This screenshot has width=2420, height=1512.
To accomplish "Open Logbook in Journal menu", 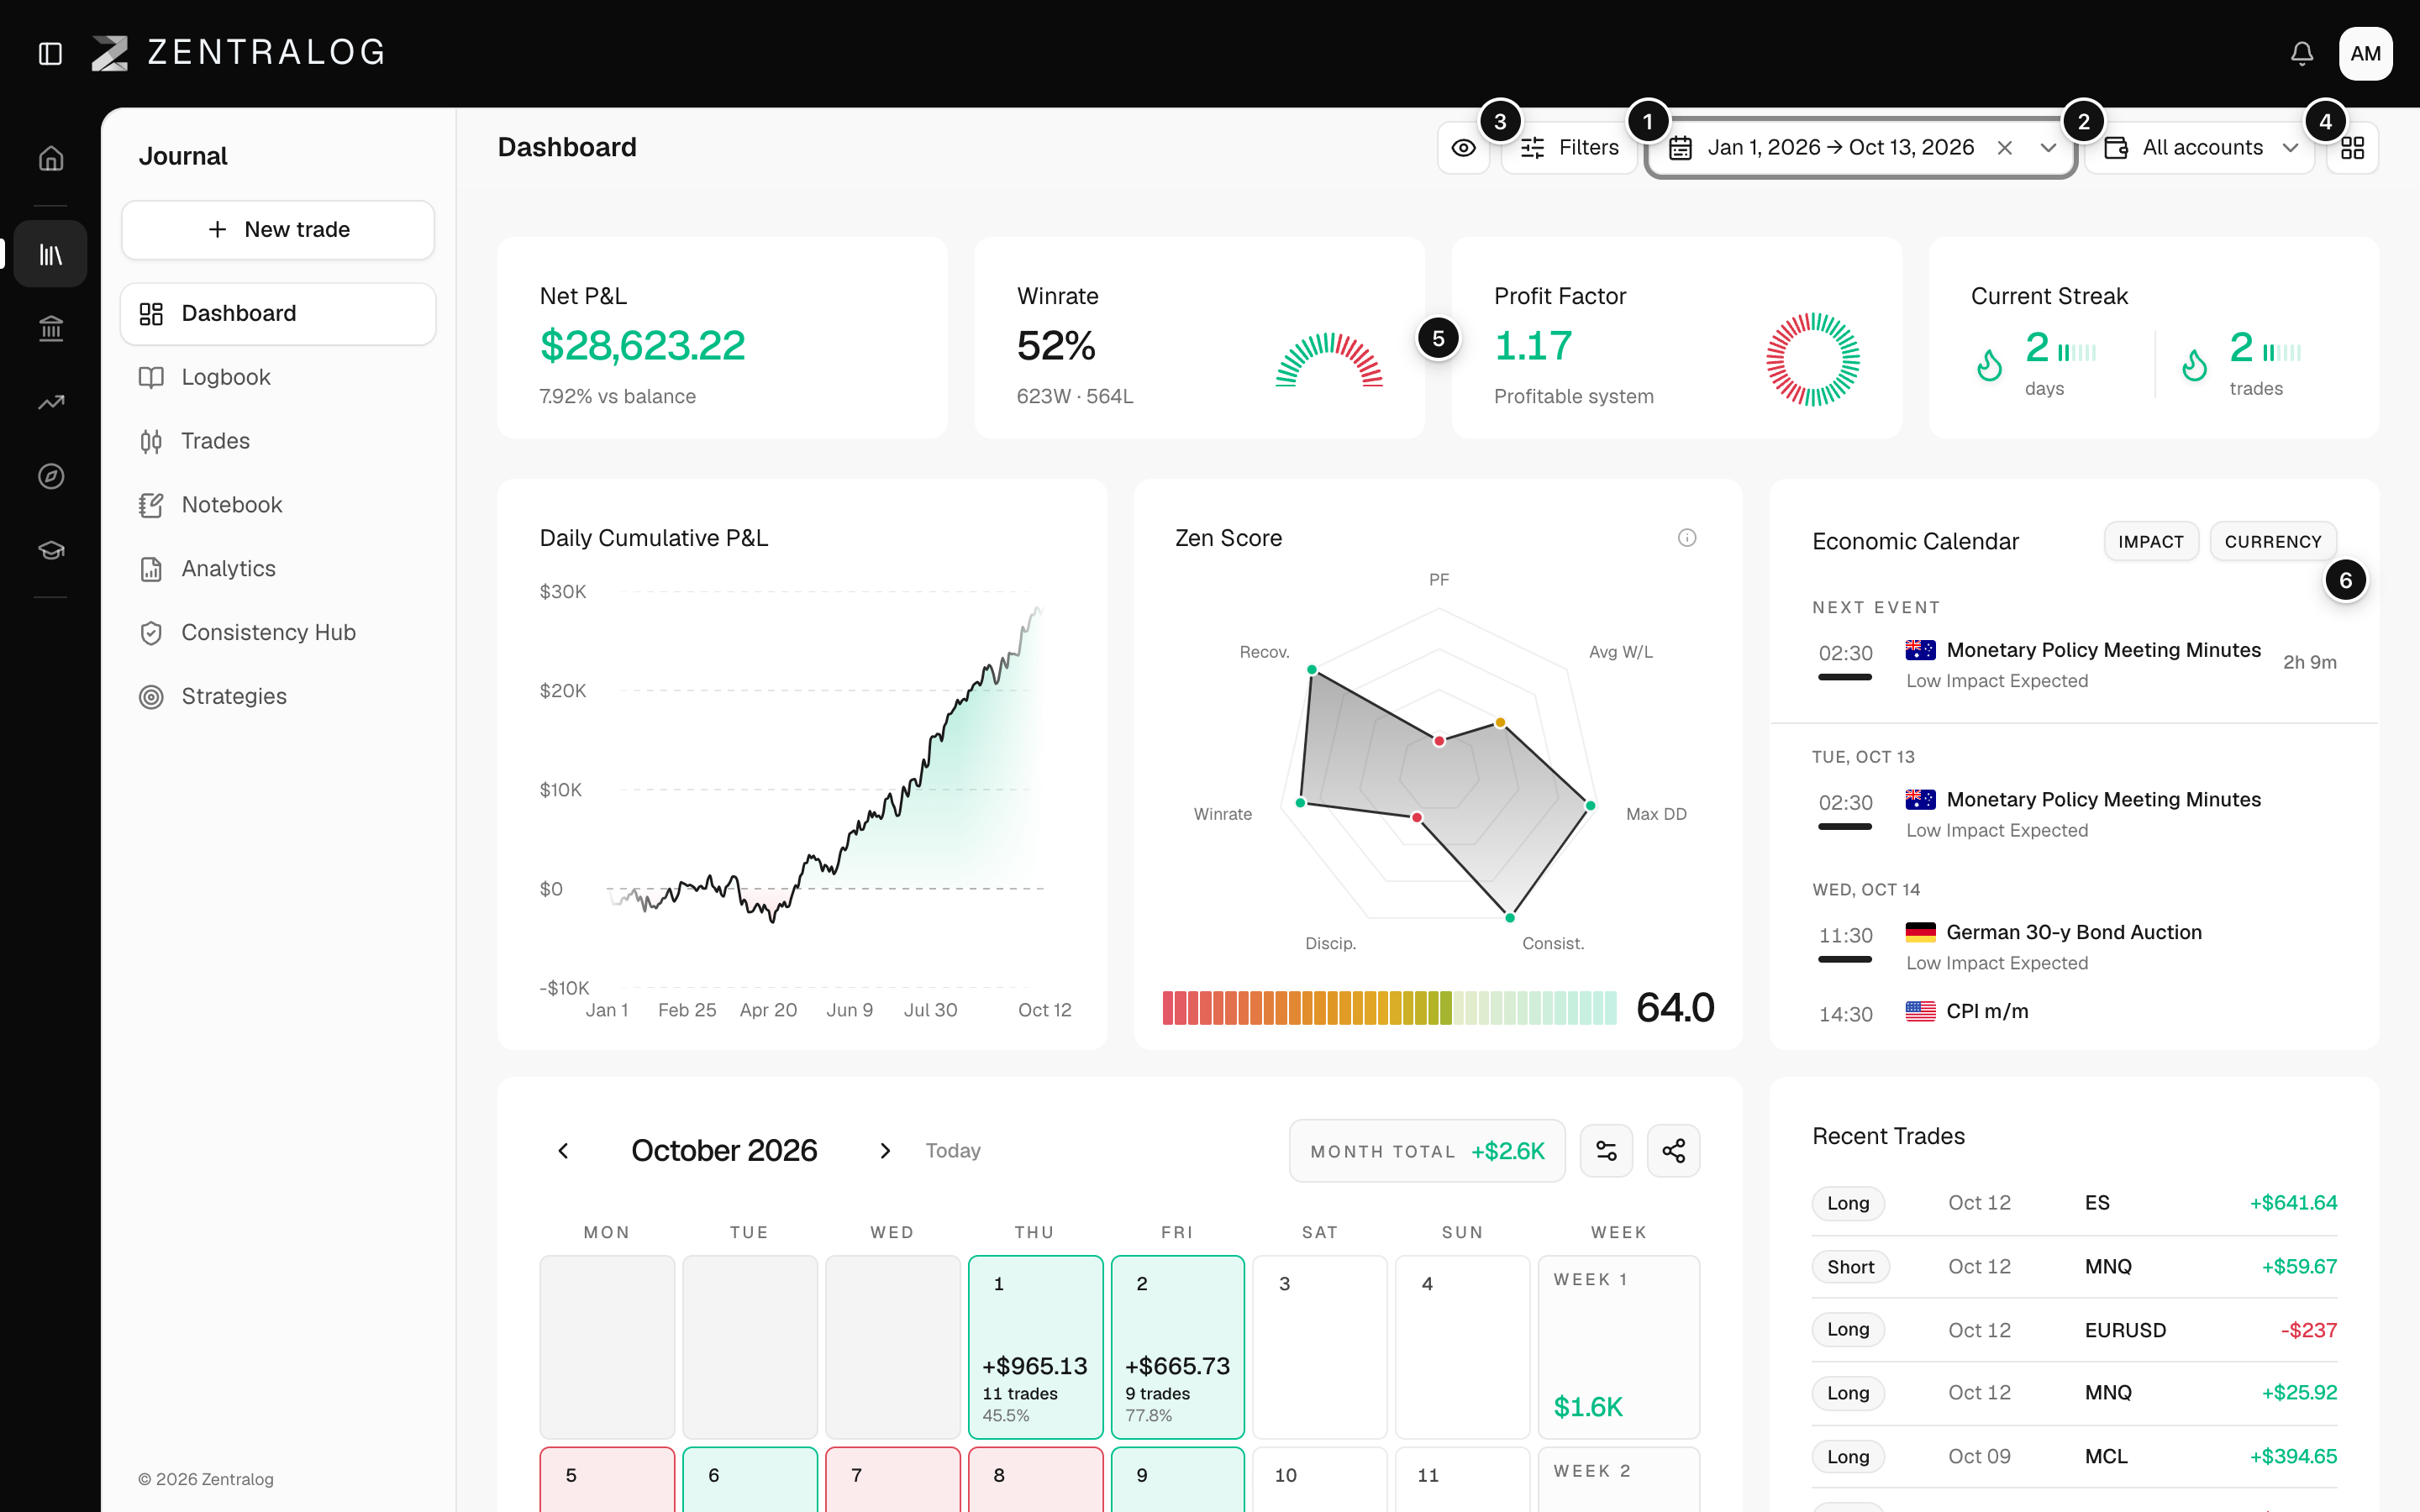I will click(278, 377).
